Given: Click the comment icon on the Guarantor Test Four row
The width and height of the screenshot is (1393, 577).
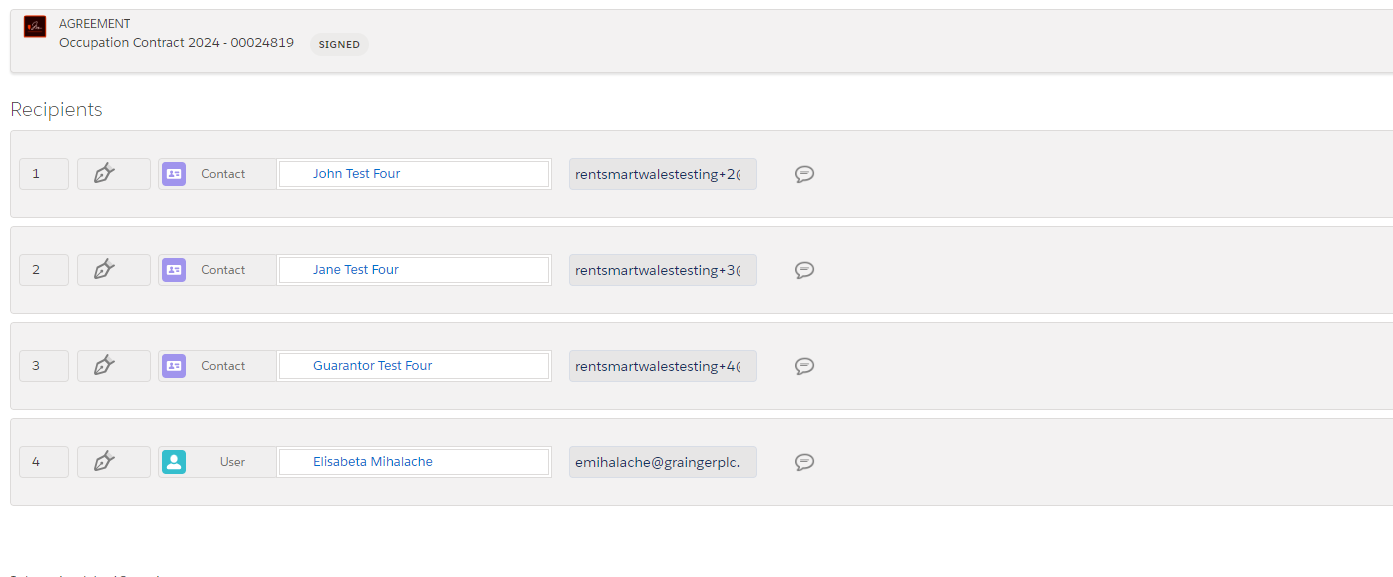Looking at the screenshot, I should point(804,365).
